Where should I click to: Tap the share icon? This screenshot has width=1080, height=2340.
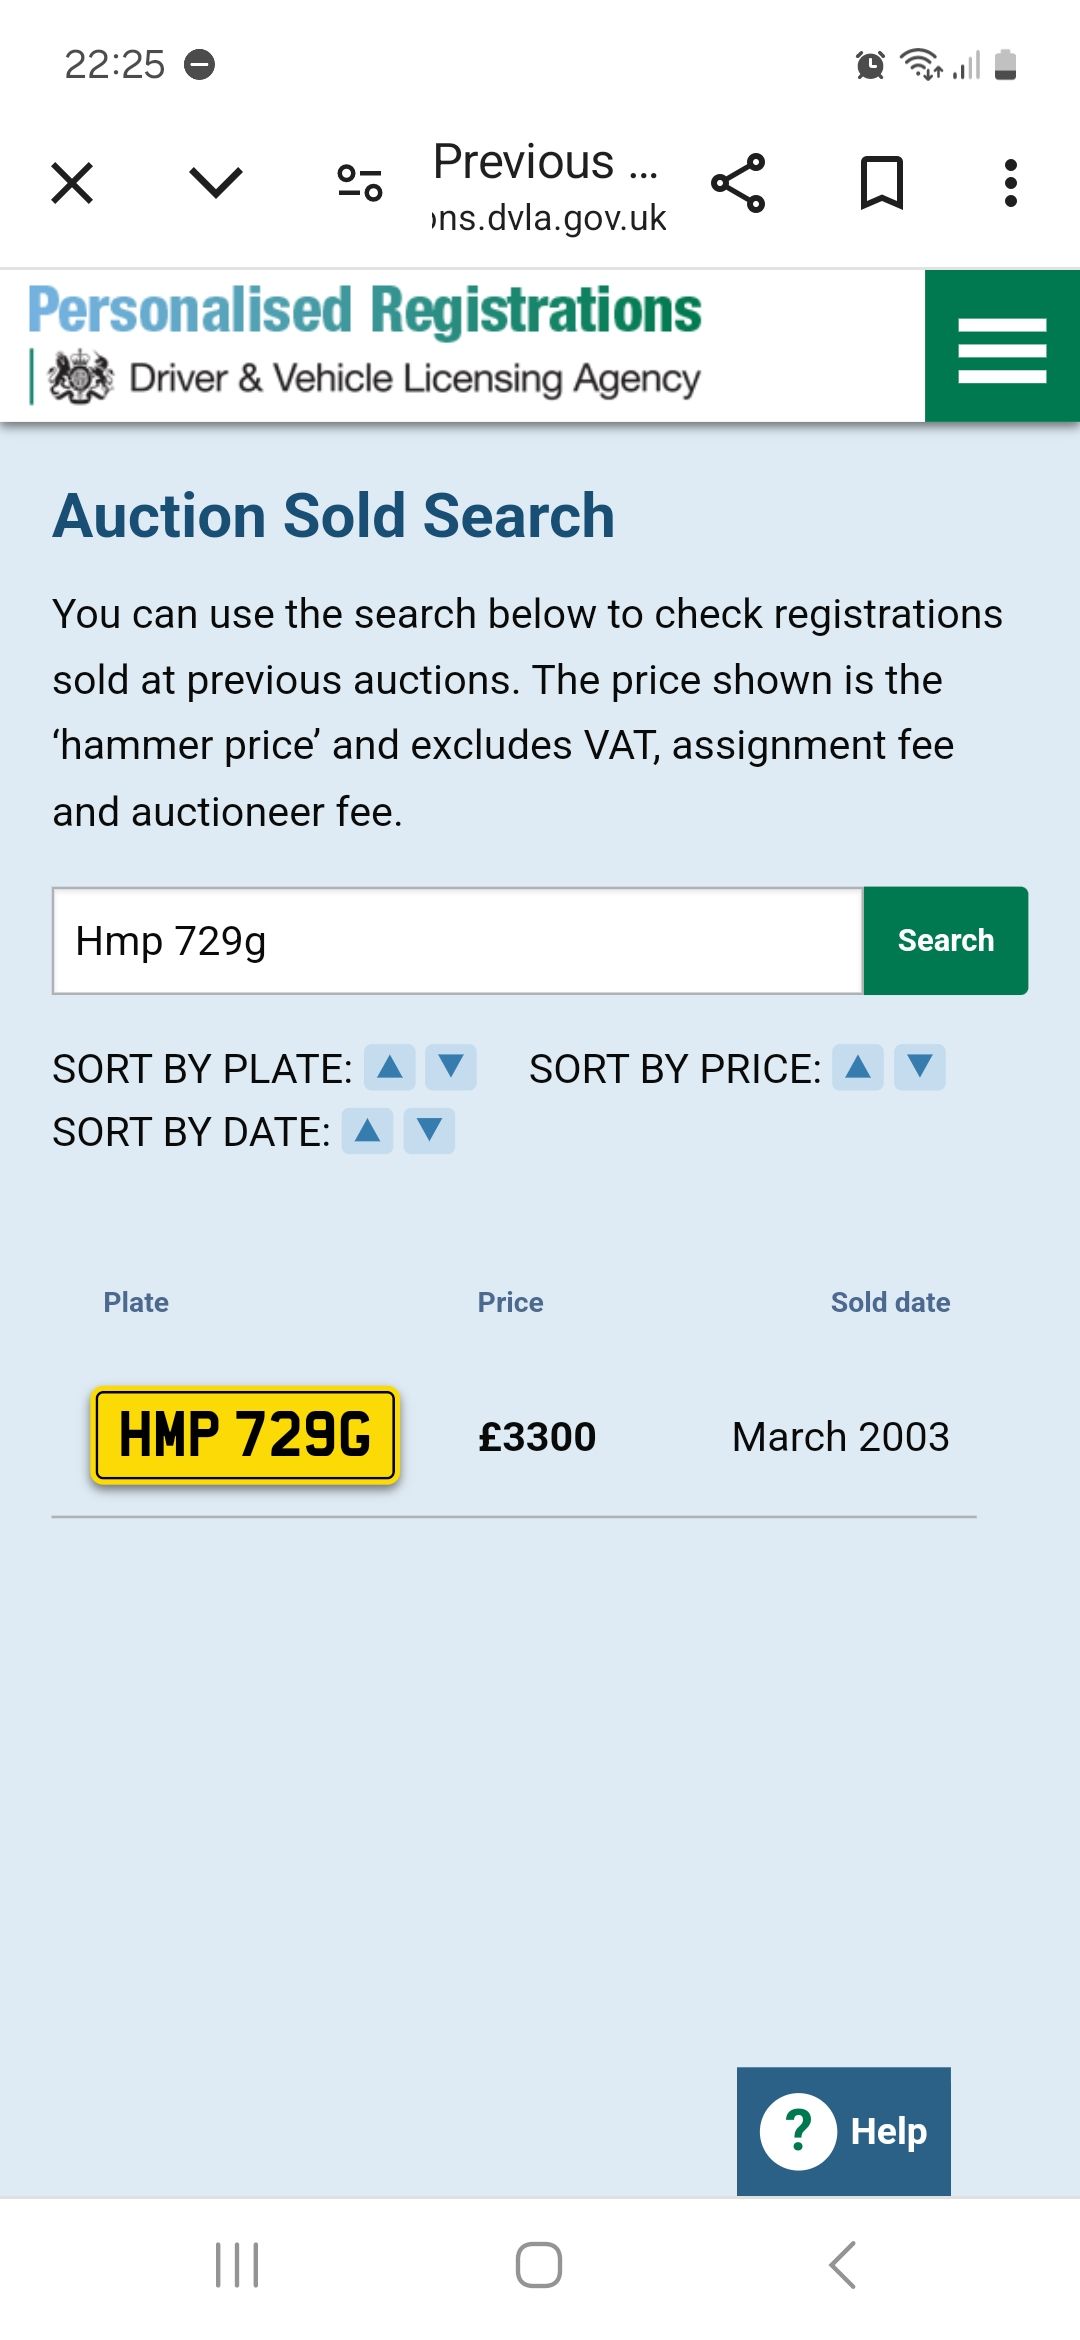click(738, 183)
